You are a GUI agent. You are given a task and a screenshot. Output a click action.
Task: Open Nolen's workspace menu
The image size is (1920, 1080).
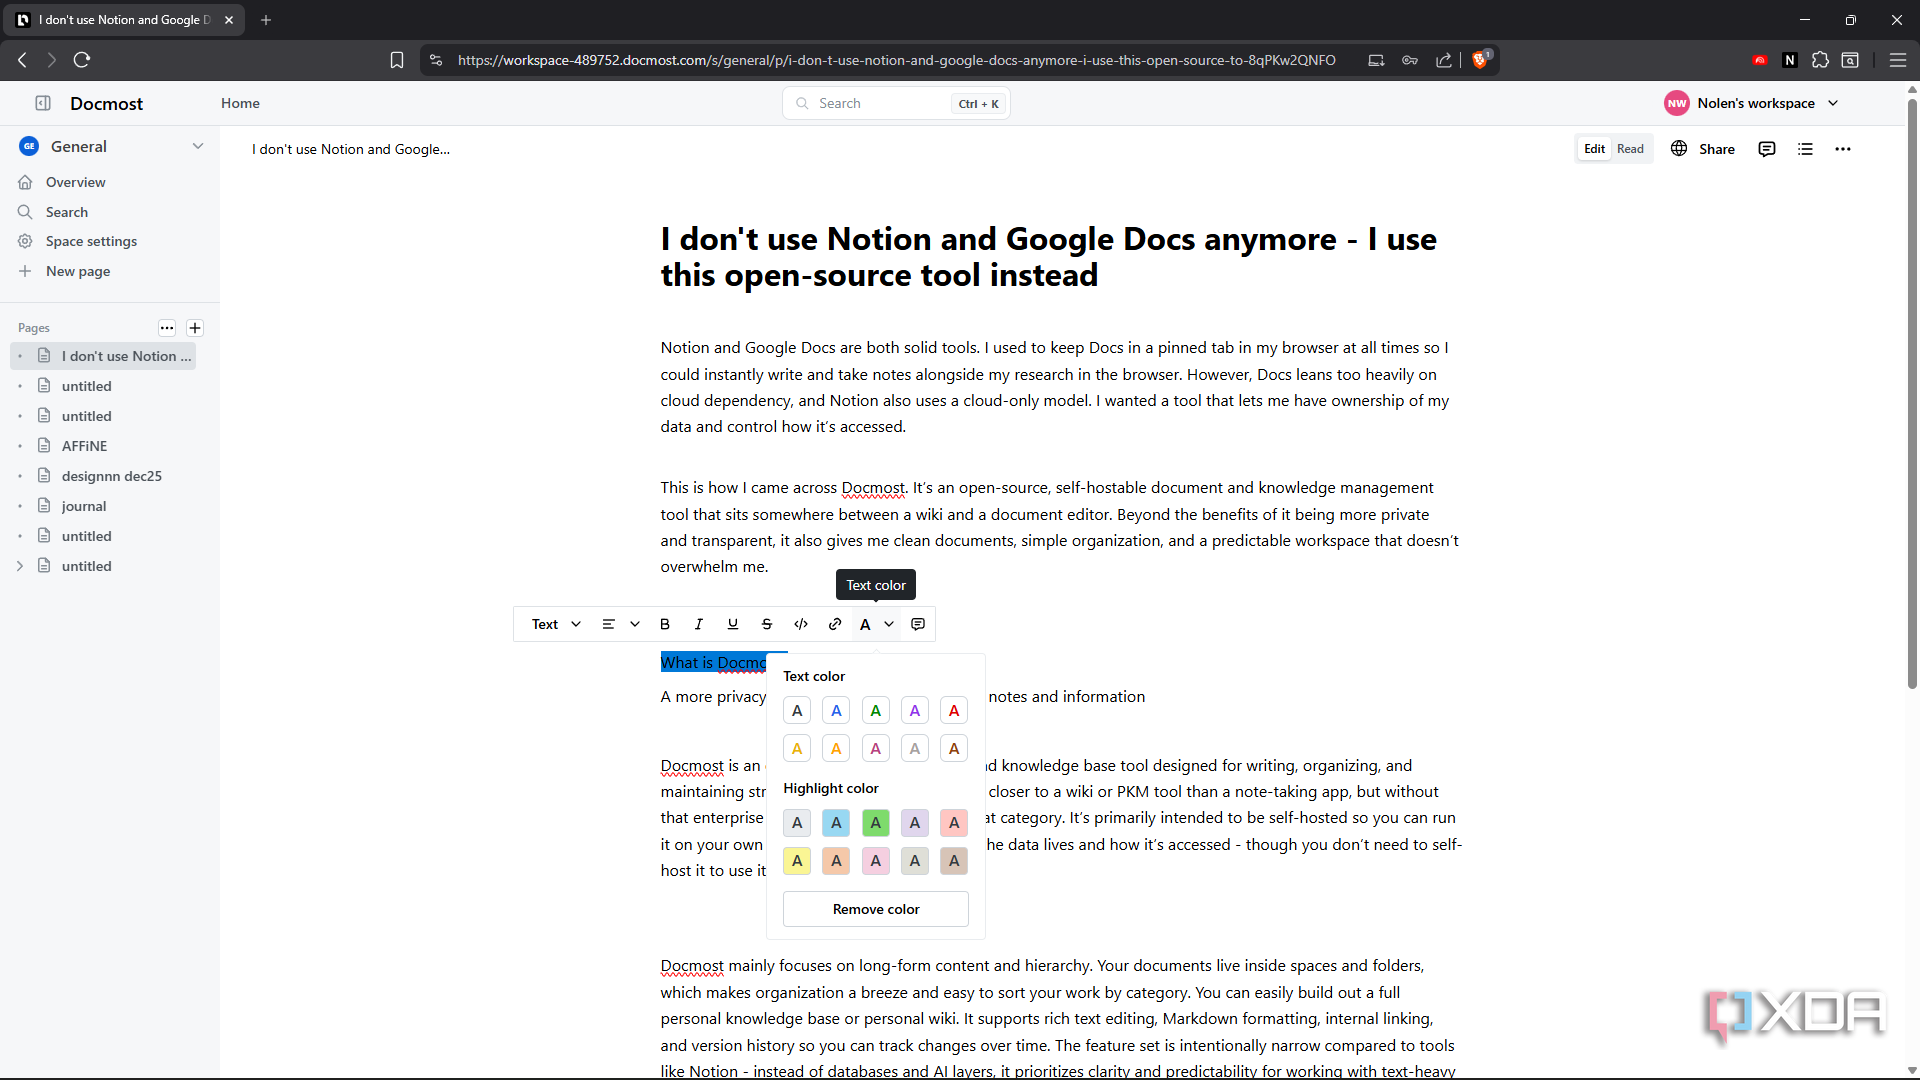(1752, 103)
